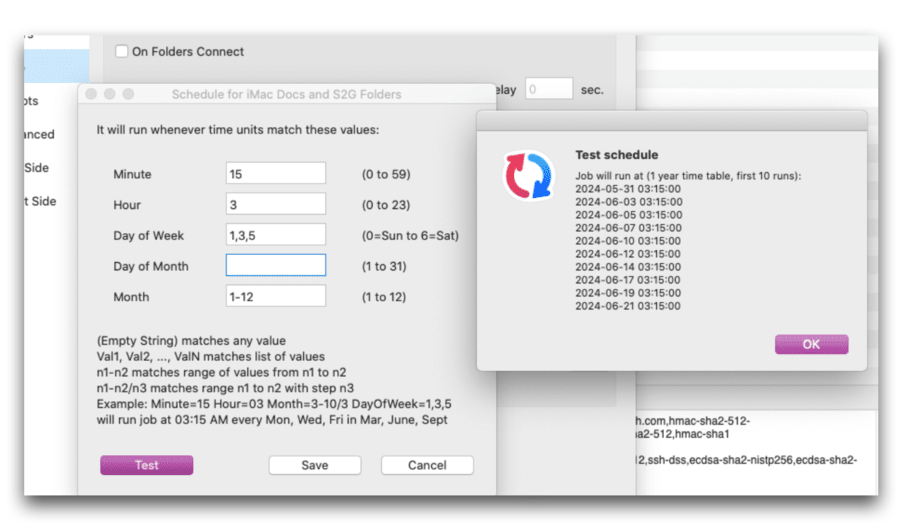900x532 pixels.
Task: Save the schedule settings
Action: click(x=315, y=465)
